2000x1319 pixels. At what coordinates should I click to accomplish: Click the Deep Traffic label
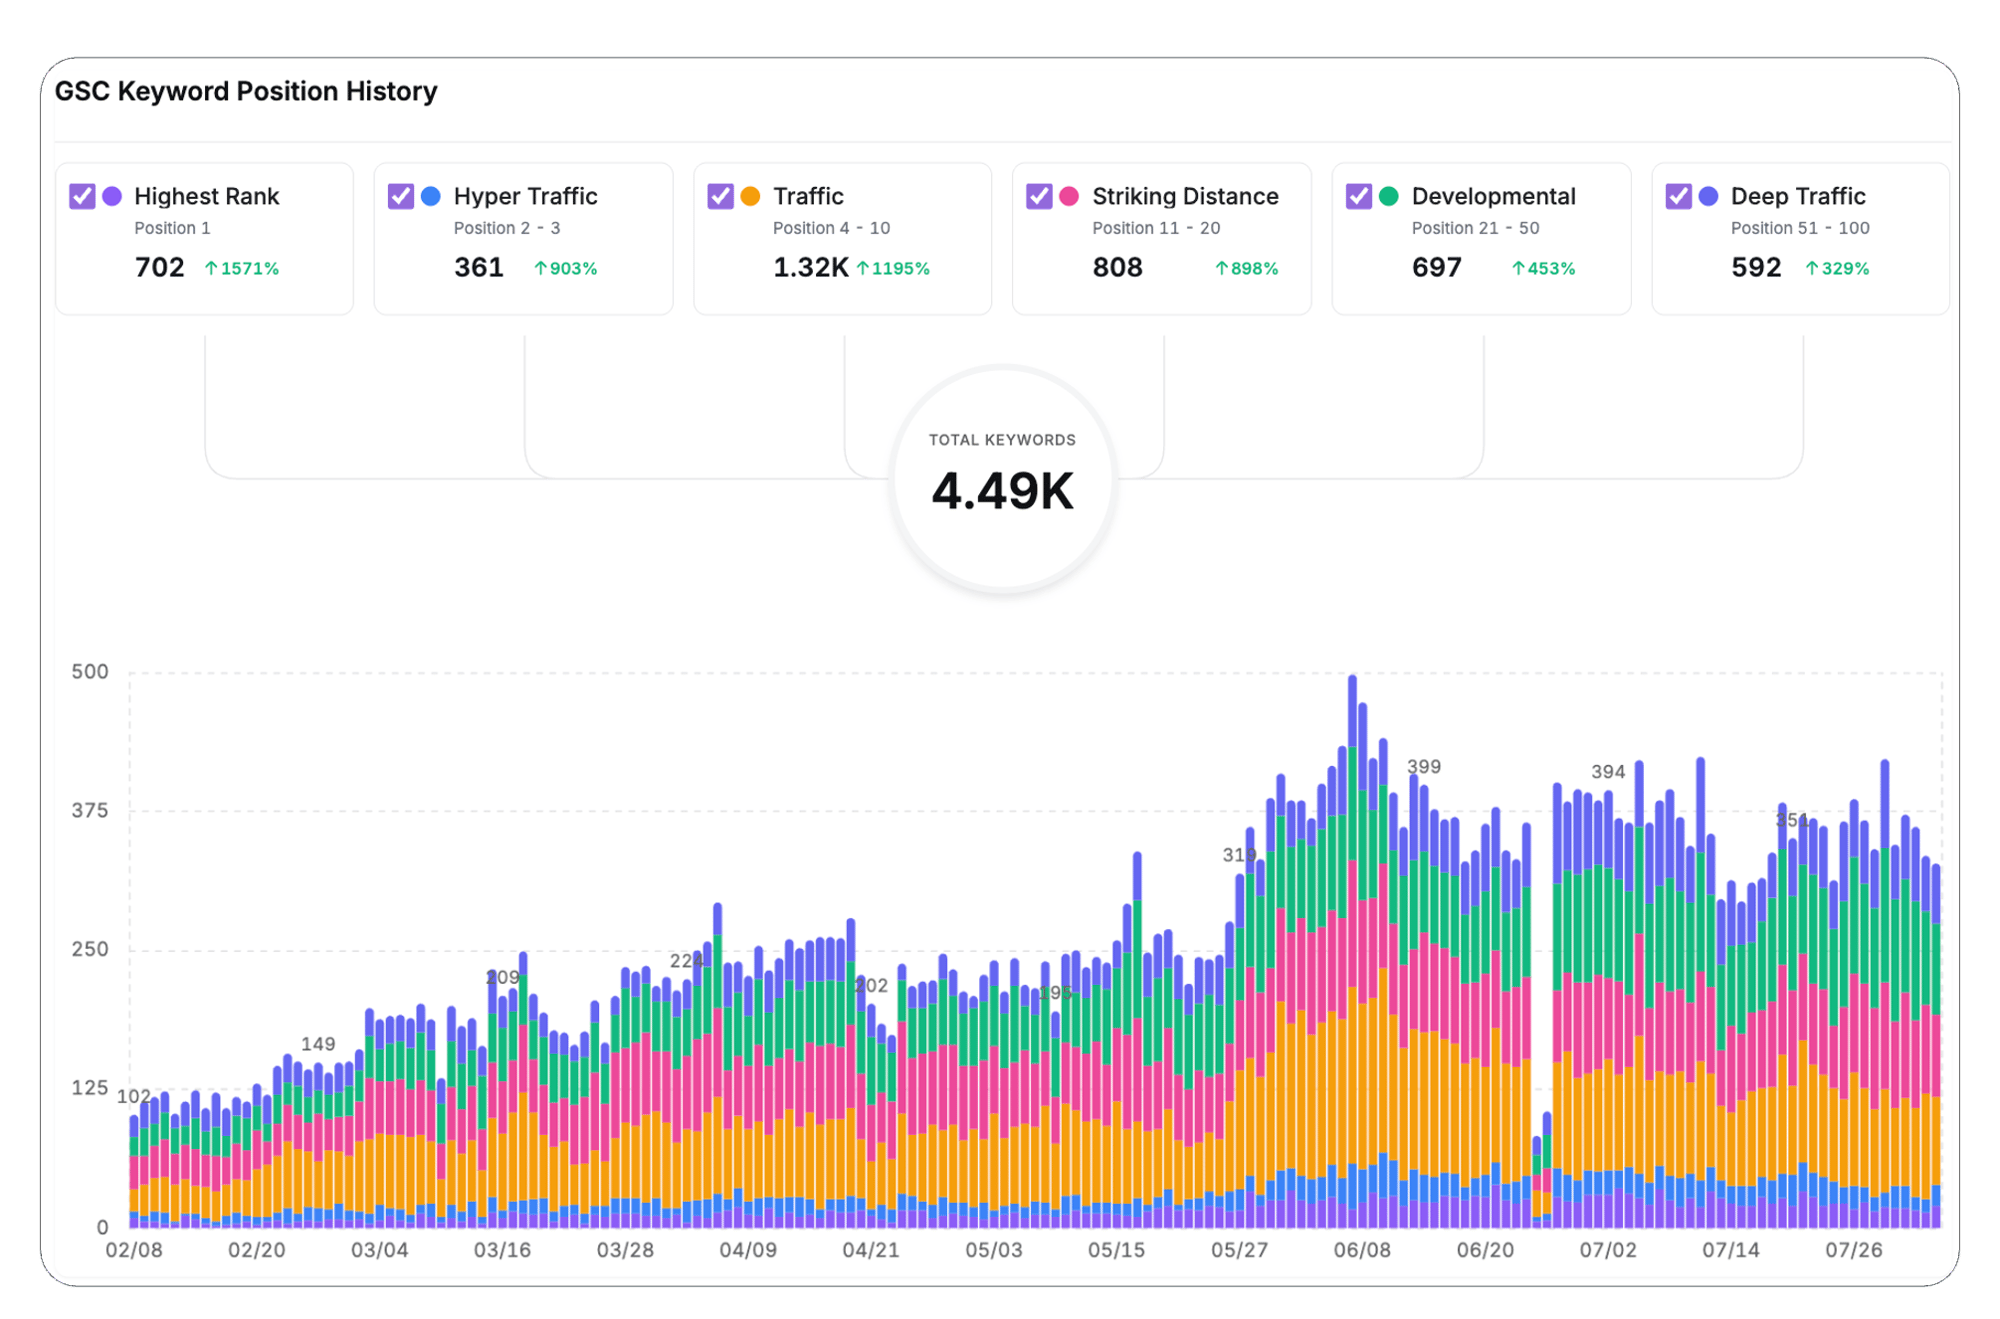pyautogui.click(x=1798, y=196)
